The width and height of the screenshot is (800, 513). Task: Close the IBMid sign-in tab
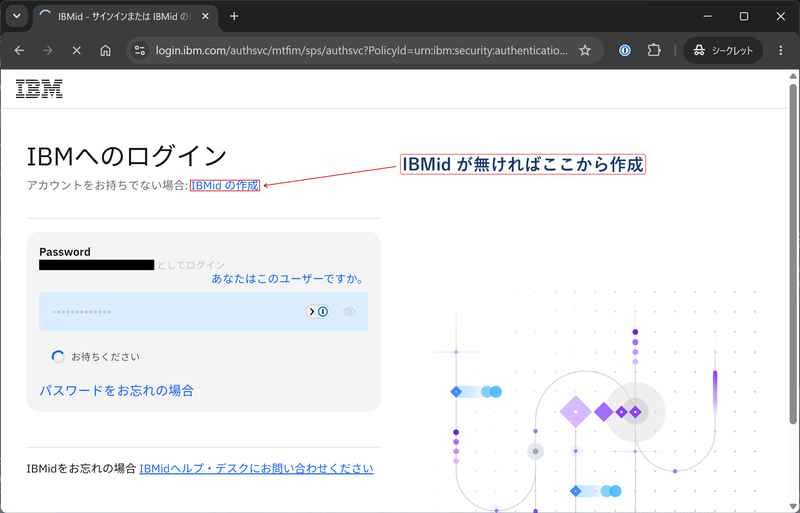point(205,16)
